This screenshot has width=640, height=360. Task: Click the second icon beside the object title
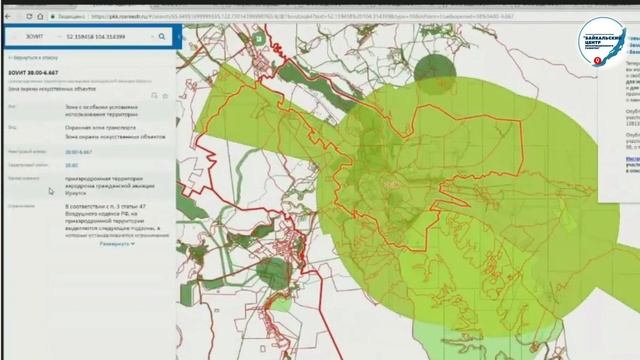coord(165,96)
